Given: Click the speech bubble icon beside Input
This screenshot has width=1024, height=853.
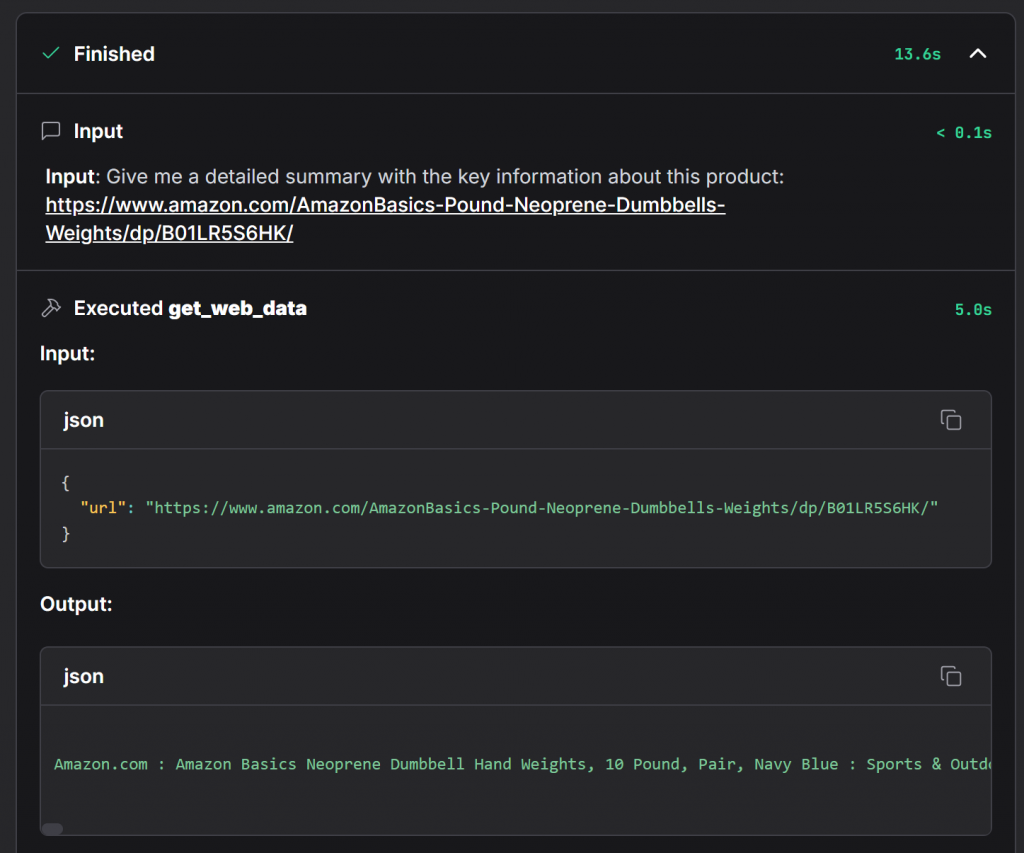Looking at the screenshot, I should pos(51,131).
